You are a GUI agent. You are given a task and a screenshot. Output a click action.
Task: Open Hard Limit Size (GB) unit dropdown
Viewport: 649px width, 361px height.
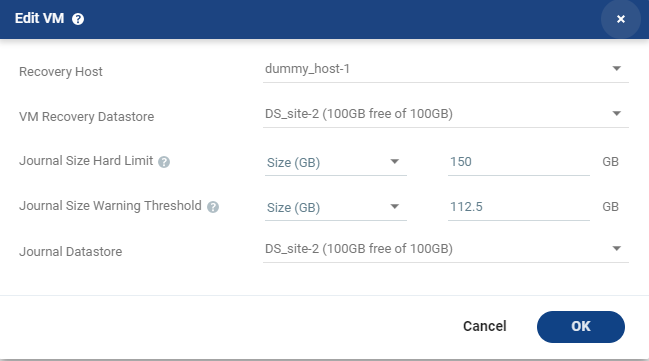335,162
